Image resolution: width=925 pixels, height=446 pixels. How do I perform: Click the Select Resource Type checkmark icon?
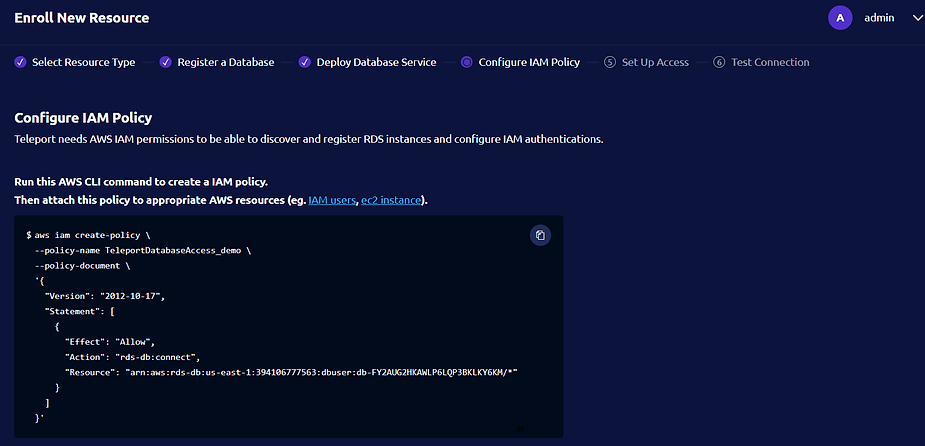pos(20,62)
